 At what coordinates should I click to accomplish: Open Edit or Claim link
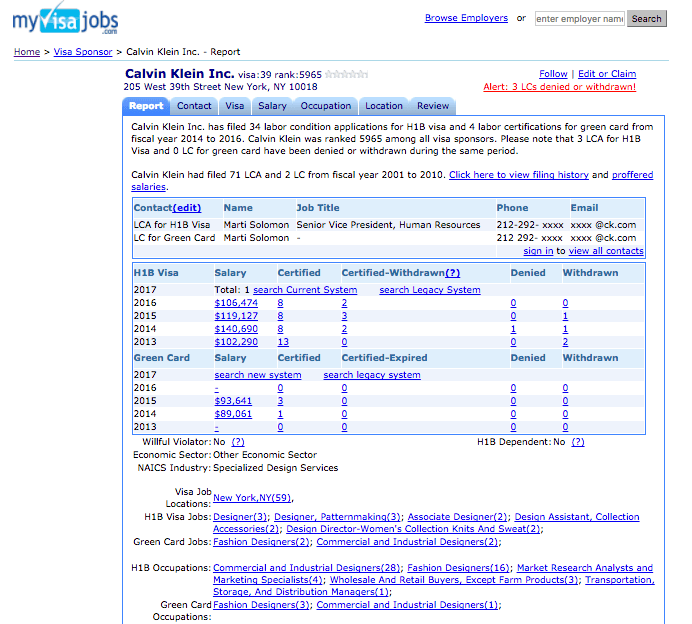[607, 74]
